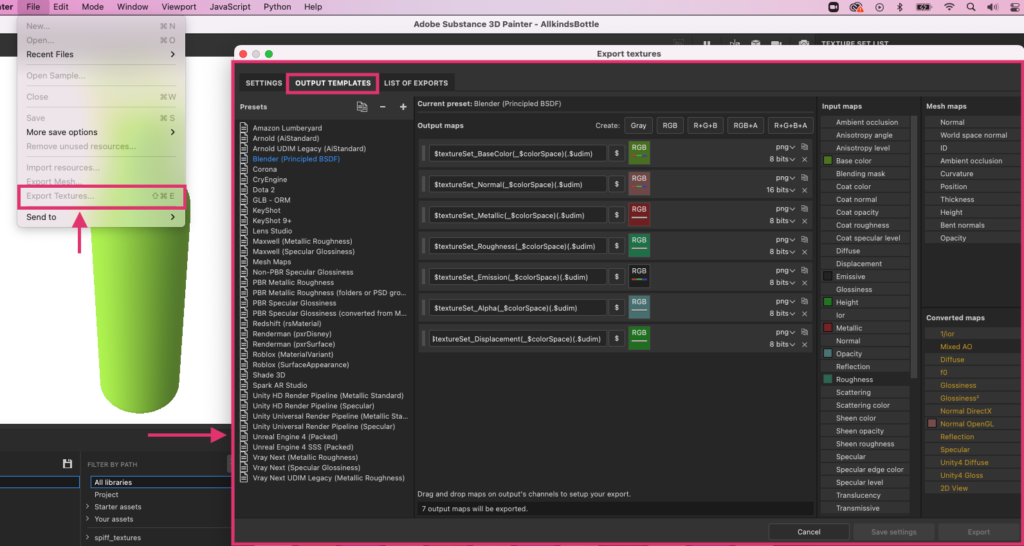Image resolution: width=1024 pixels, height=546 pixels.
Task: Click the BaseColor output name field
Action: 518,153
